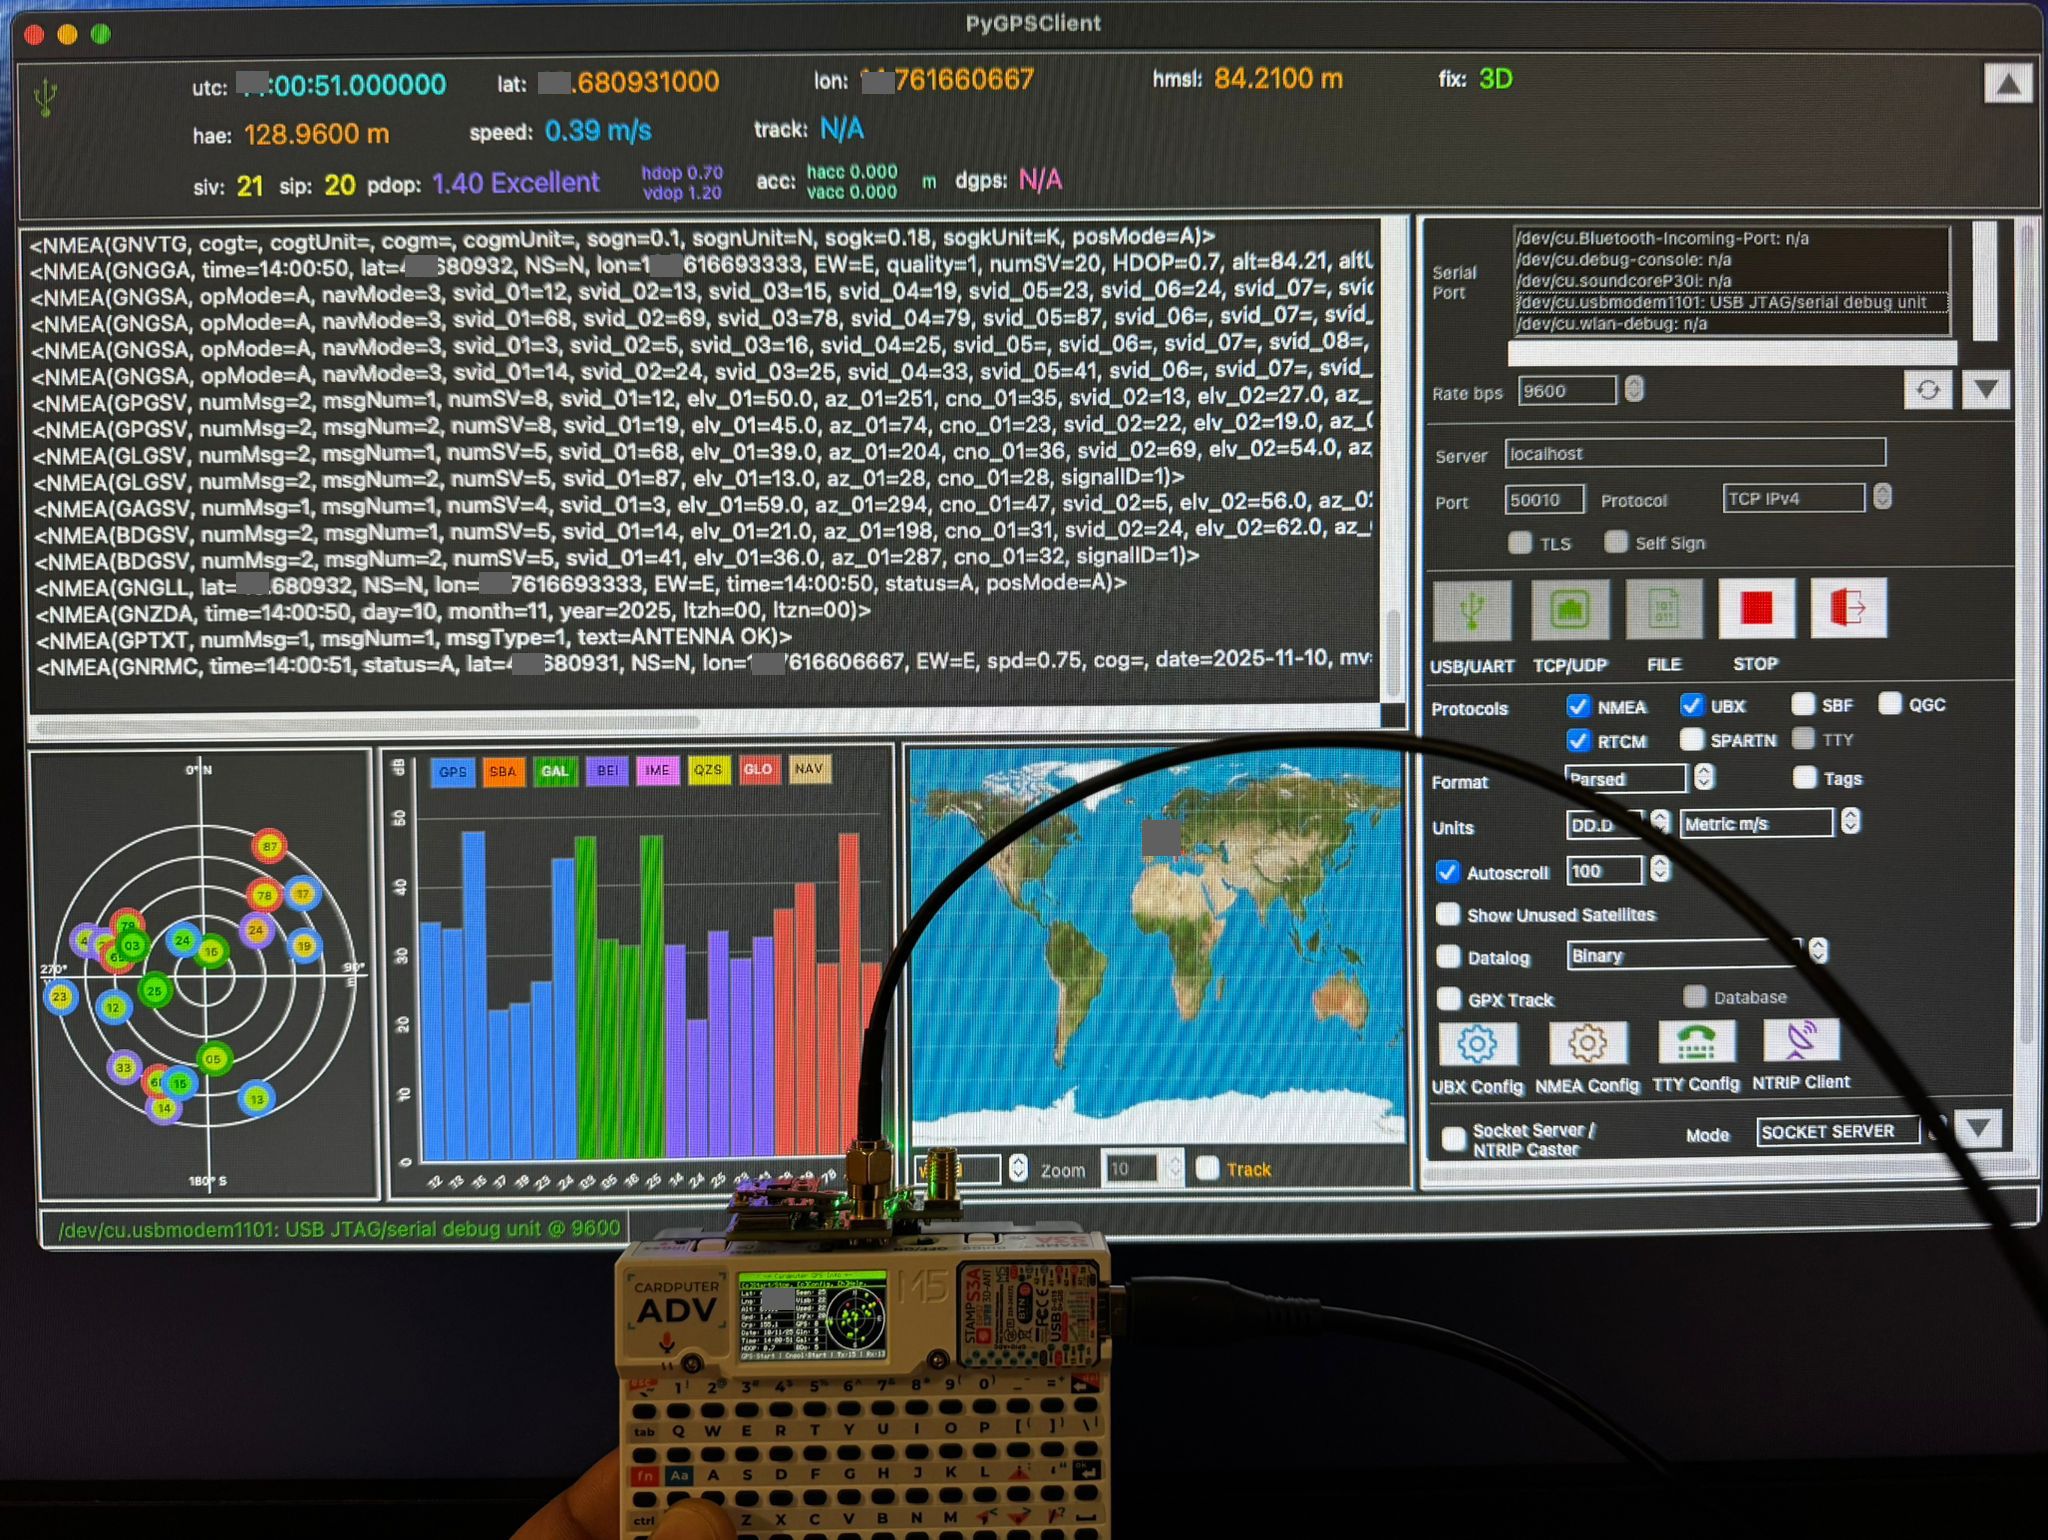Uncheck the NMEA protocol checkbox
The height and width of the screenshot is (1540, 2048).
coord(1578,706)
